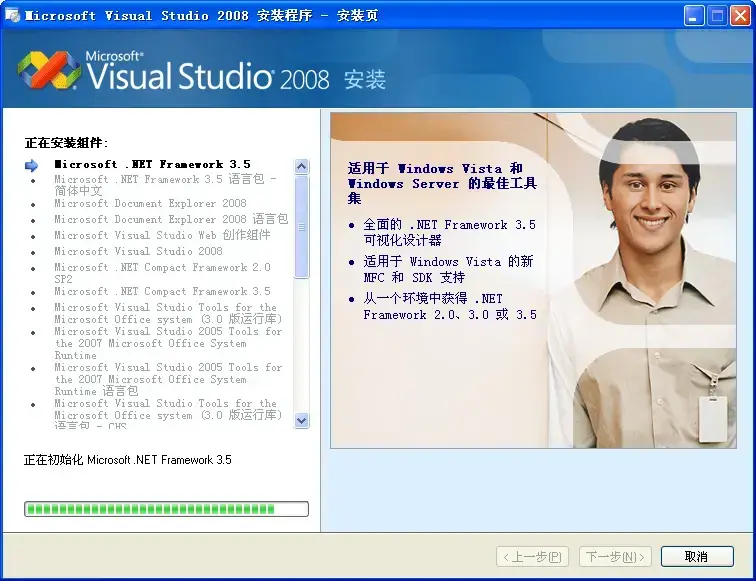Select the Document Explorer 2008 语言包 entry
Viewport: 756px width, 581px height.
(x=171, y=219)
